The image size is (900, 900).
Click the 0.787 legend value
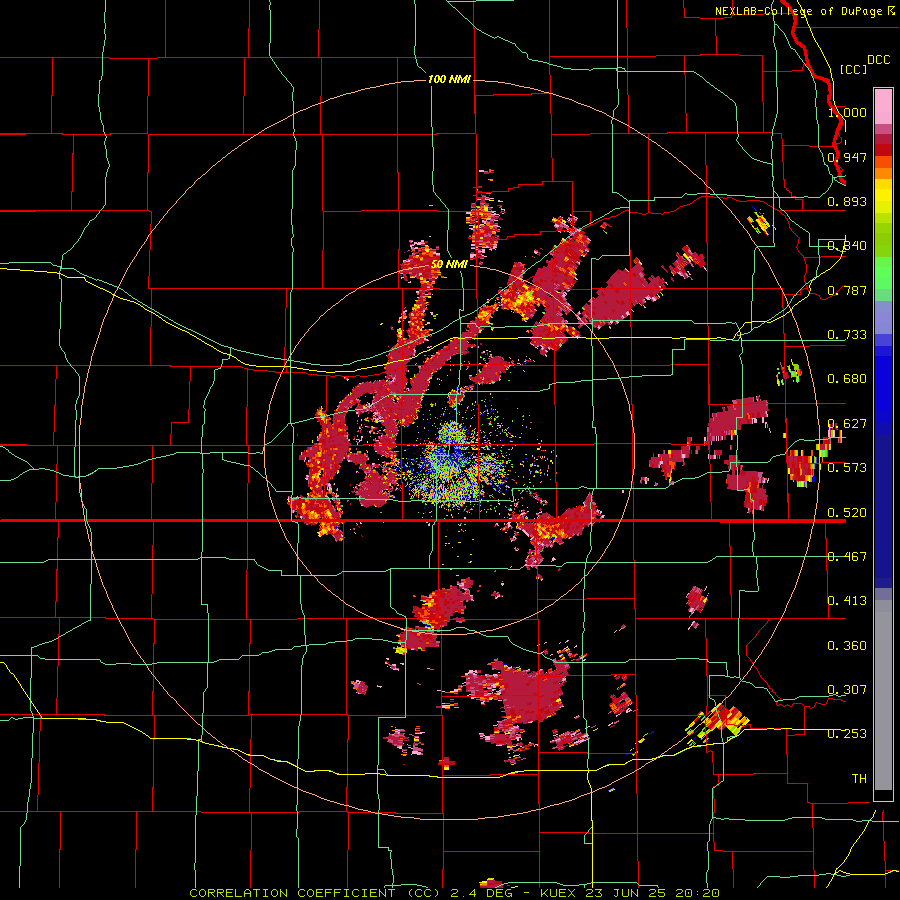pyautogui.click(x=847, y=290)
